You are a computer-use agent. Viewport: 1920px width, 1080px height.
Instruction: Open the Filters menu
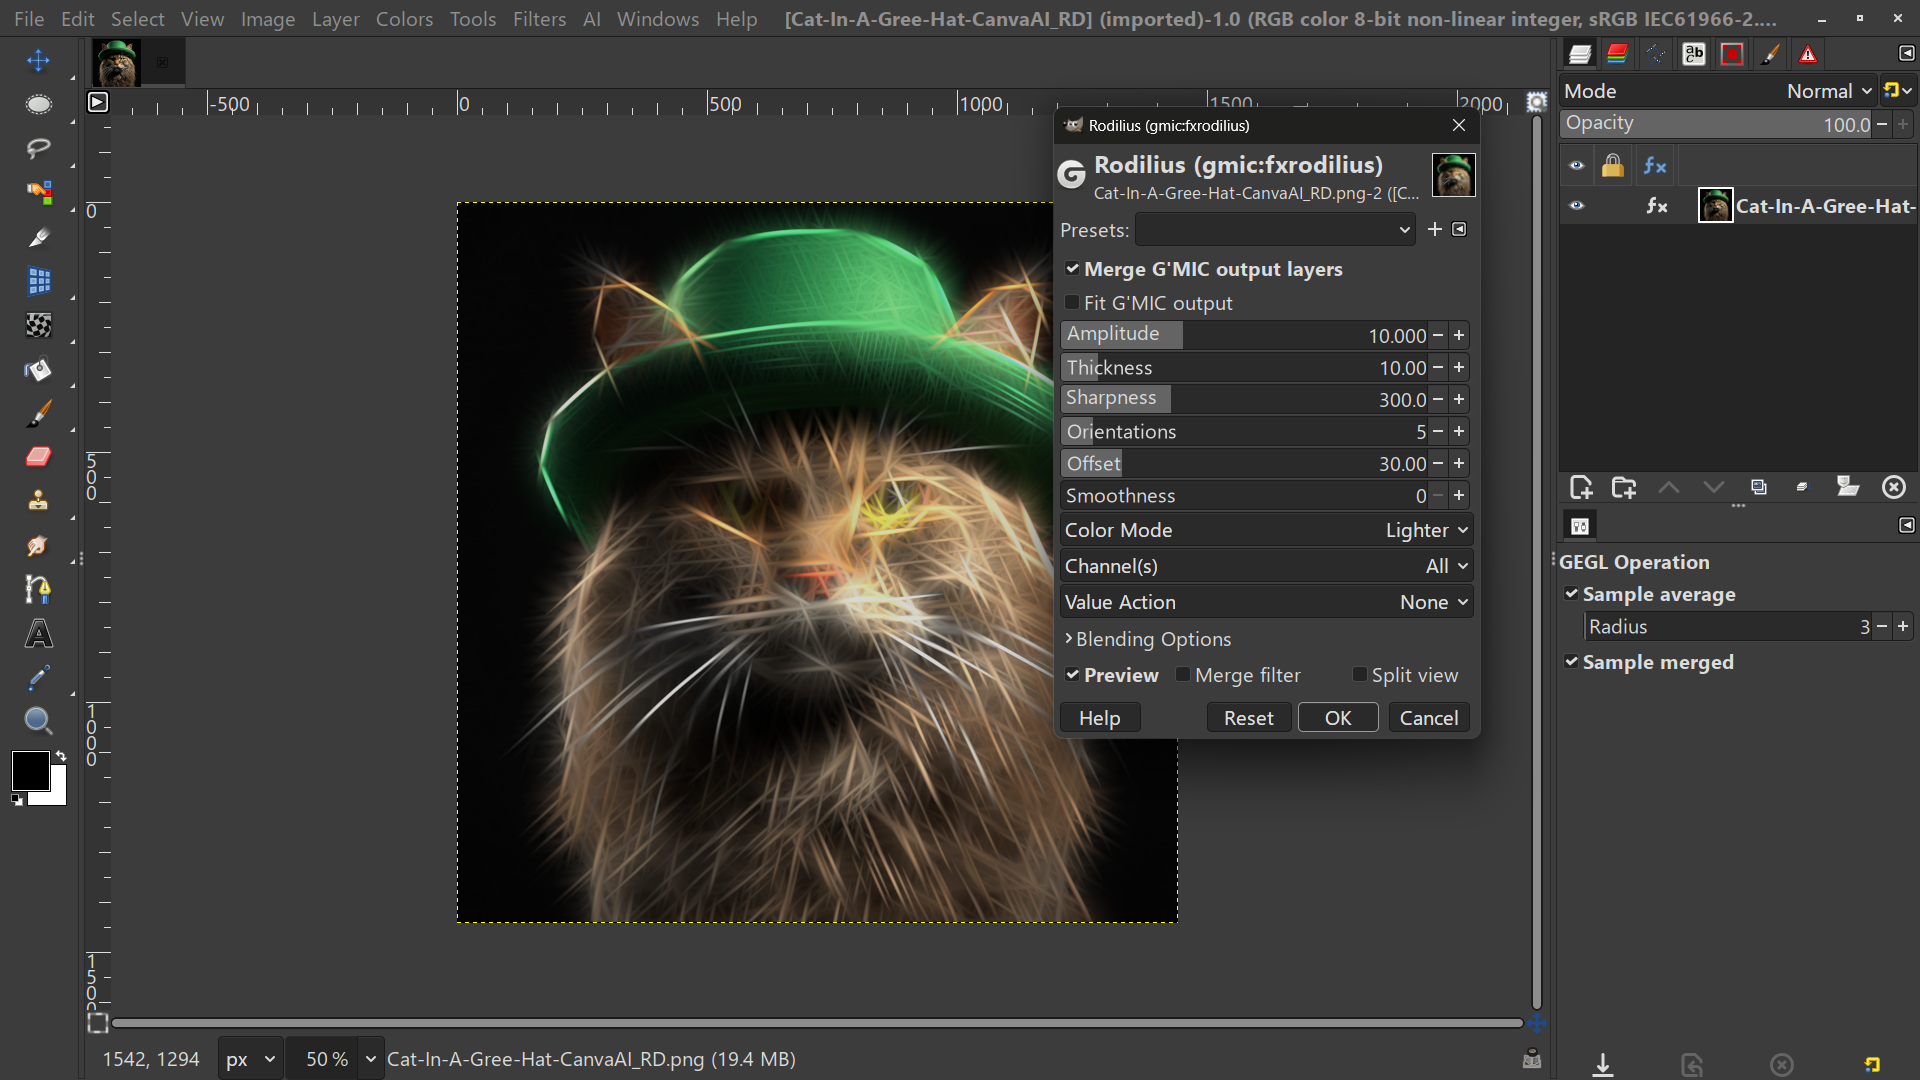pos(539,19)
